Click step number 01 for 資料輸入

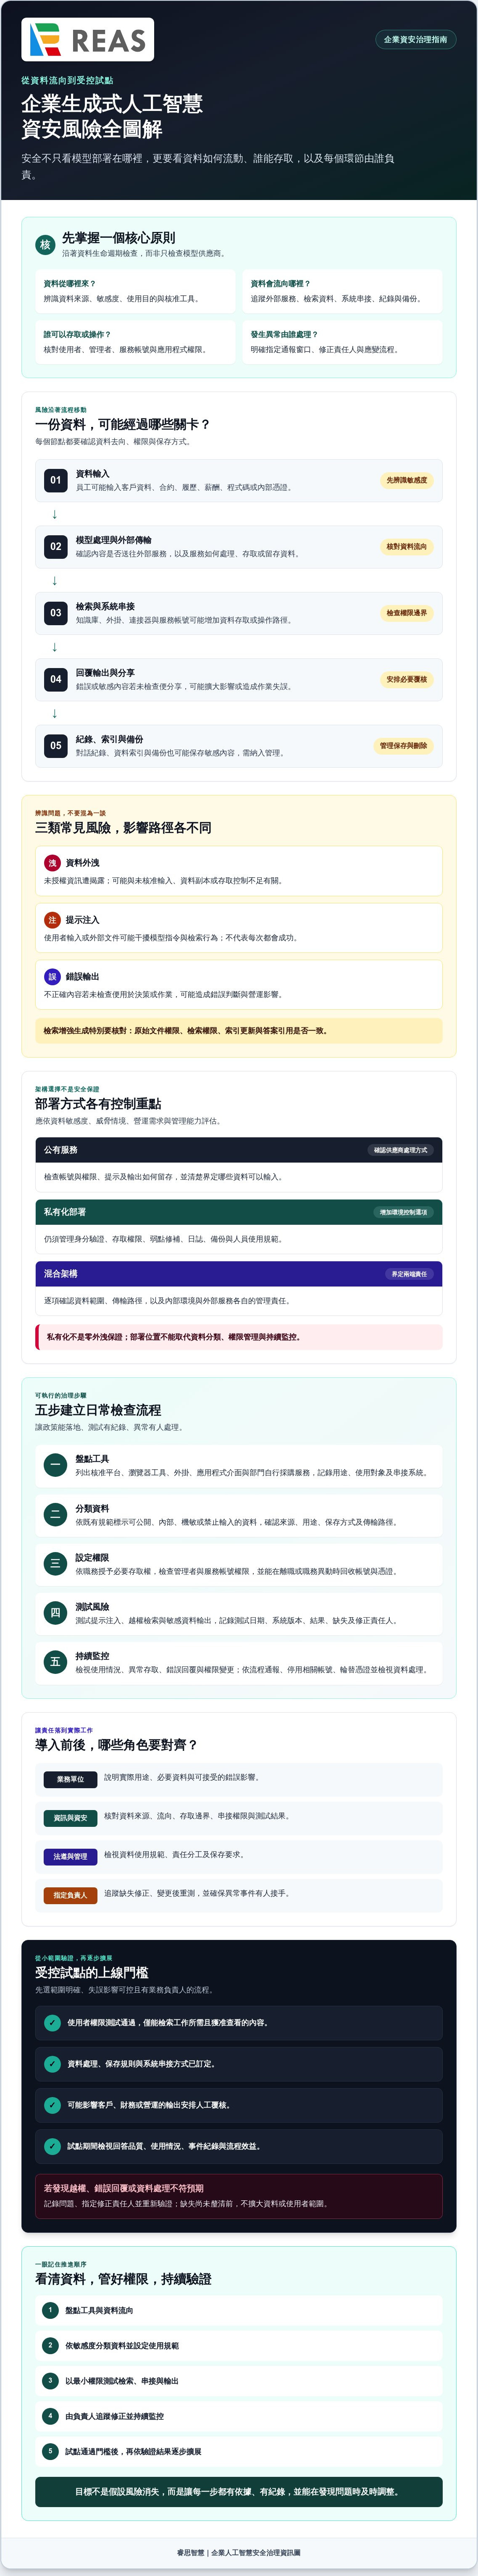55,480
